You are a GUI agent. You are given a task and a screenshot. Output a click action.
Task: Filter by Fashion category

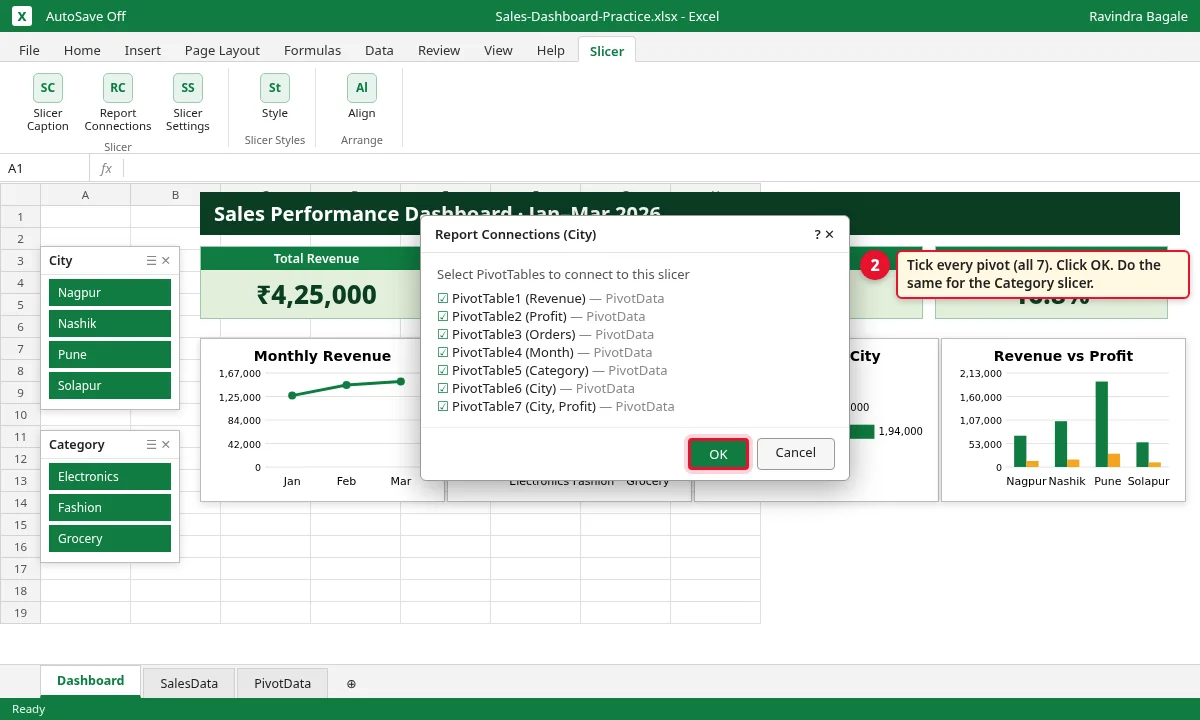click(110, 508)
